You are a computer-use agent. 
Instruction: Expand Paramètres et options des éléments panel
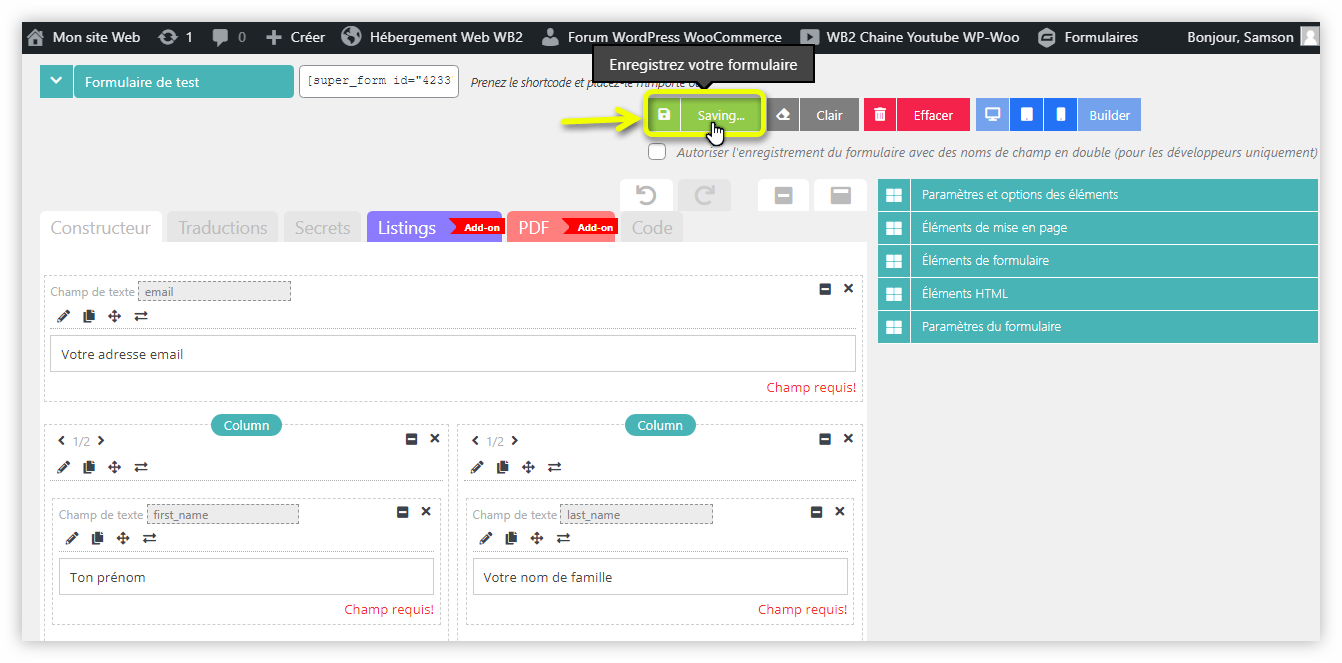1098,195
